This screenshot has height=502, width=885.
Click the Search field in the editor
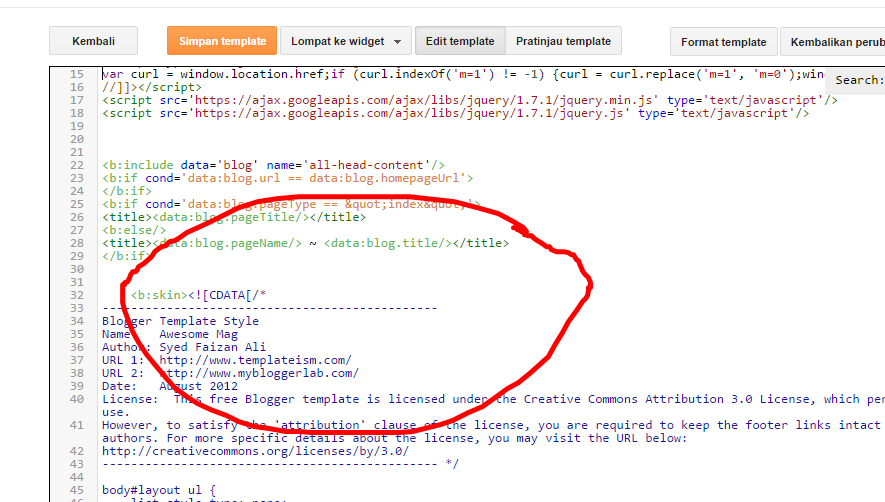coord(857,80)
